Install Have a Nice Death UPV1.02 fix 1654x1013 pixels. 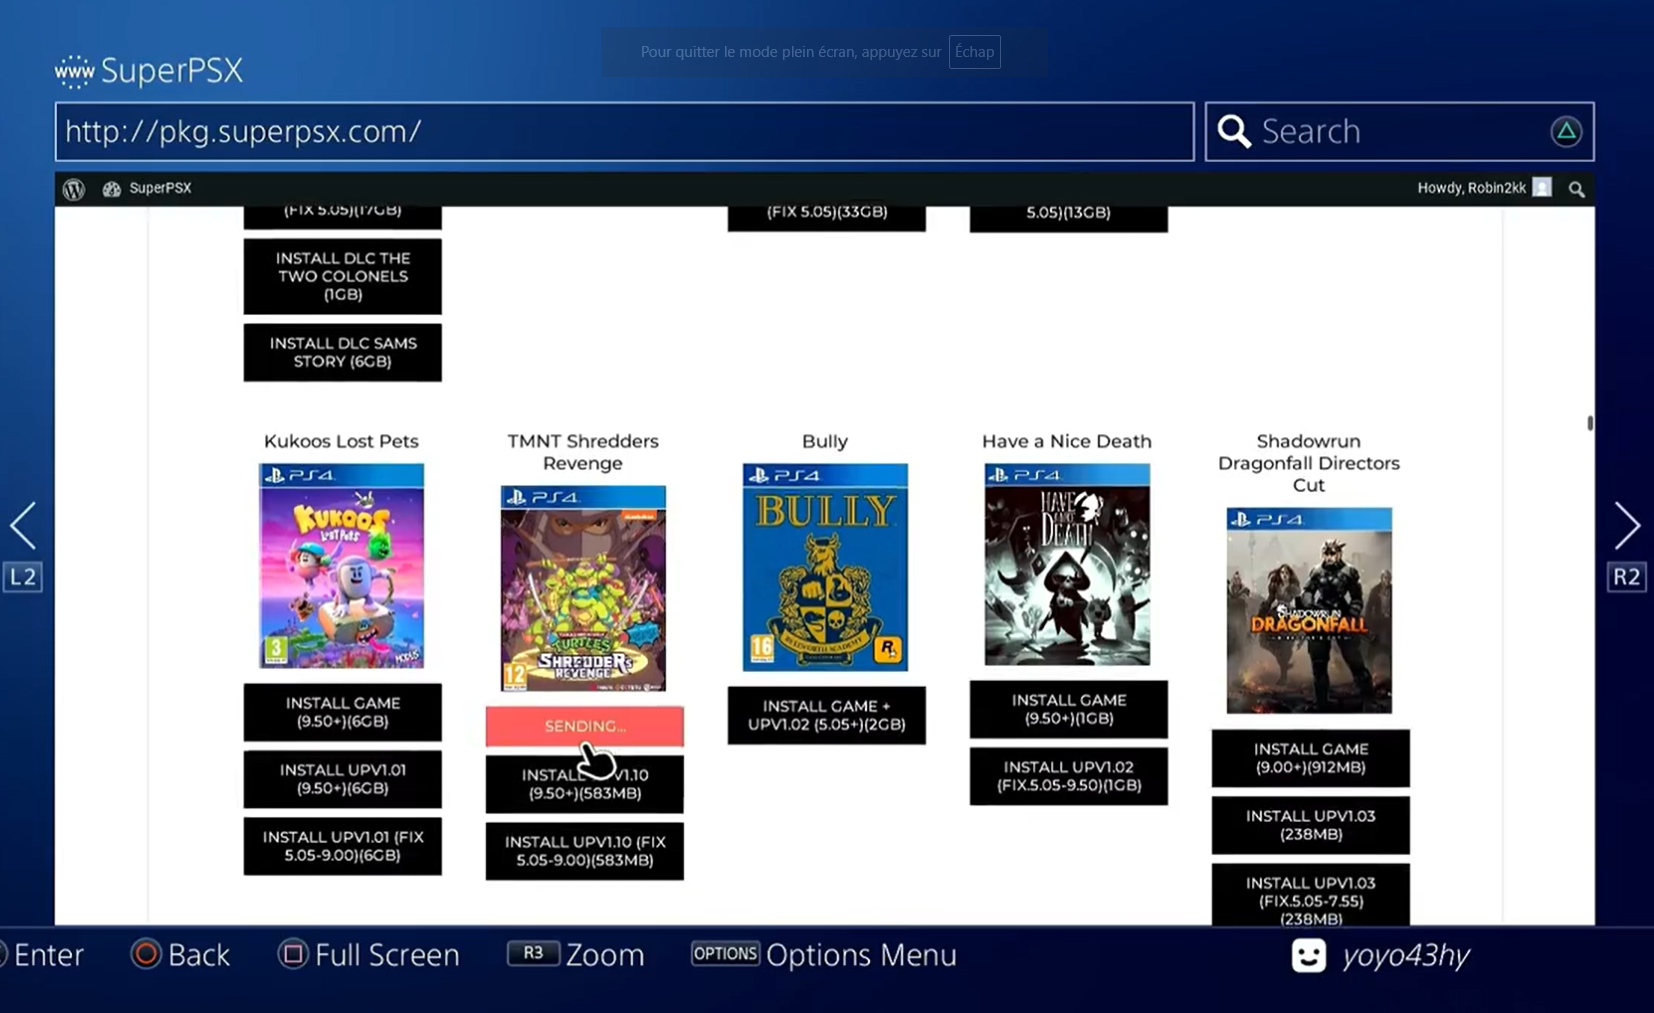(1069, 776)
